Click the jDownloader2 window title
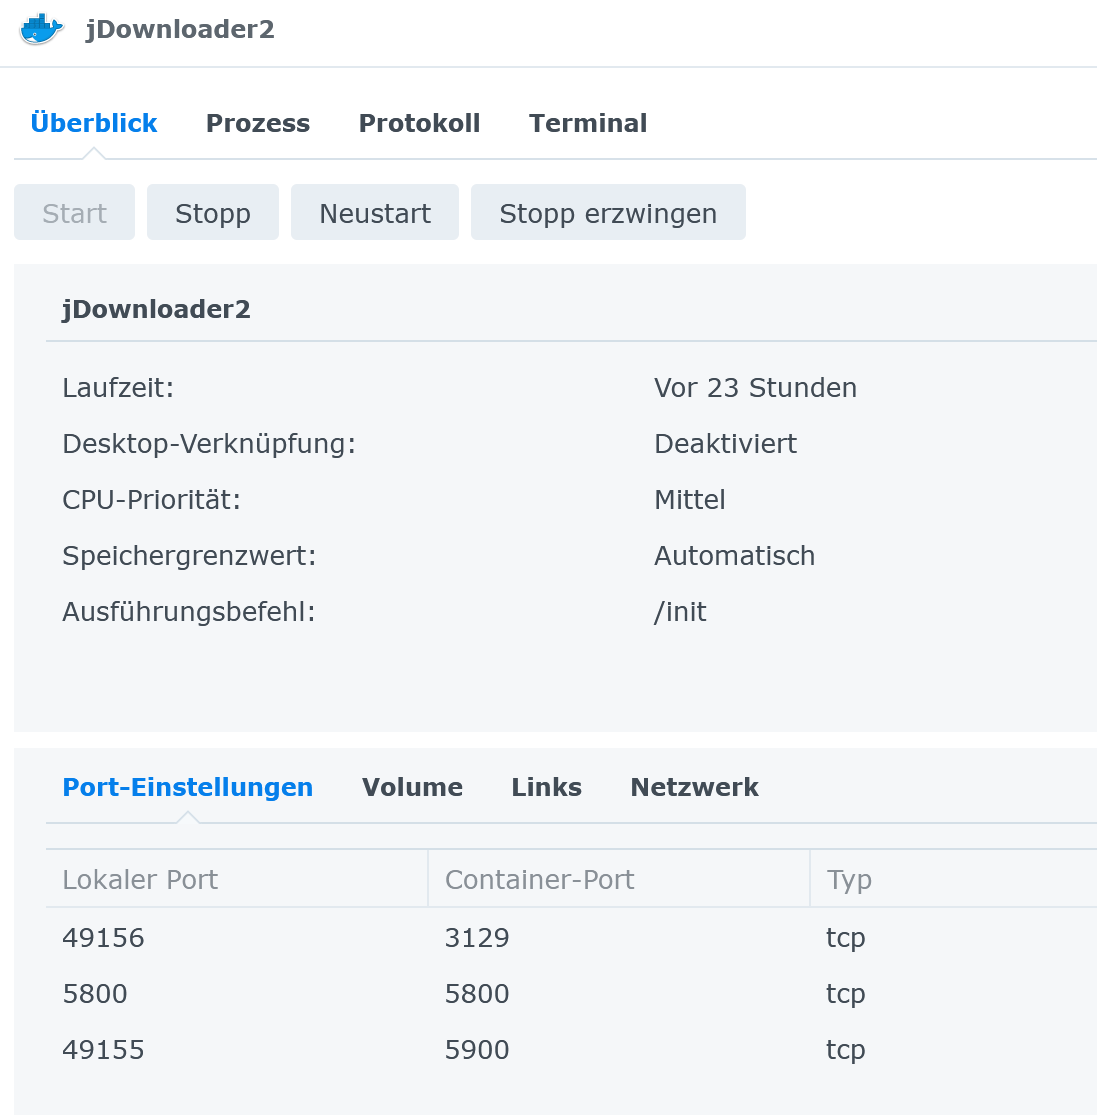1097x1115 pixels. coord(180,29)
